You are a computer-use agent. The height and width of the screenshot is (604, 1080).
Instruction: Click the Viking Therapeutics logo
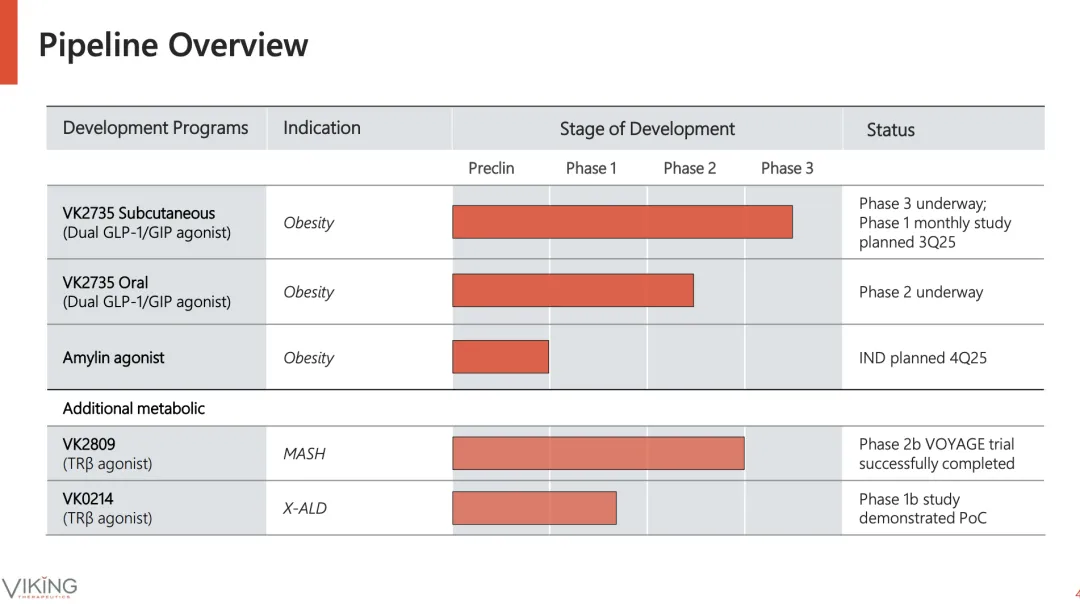point(39,587)
